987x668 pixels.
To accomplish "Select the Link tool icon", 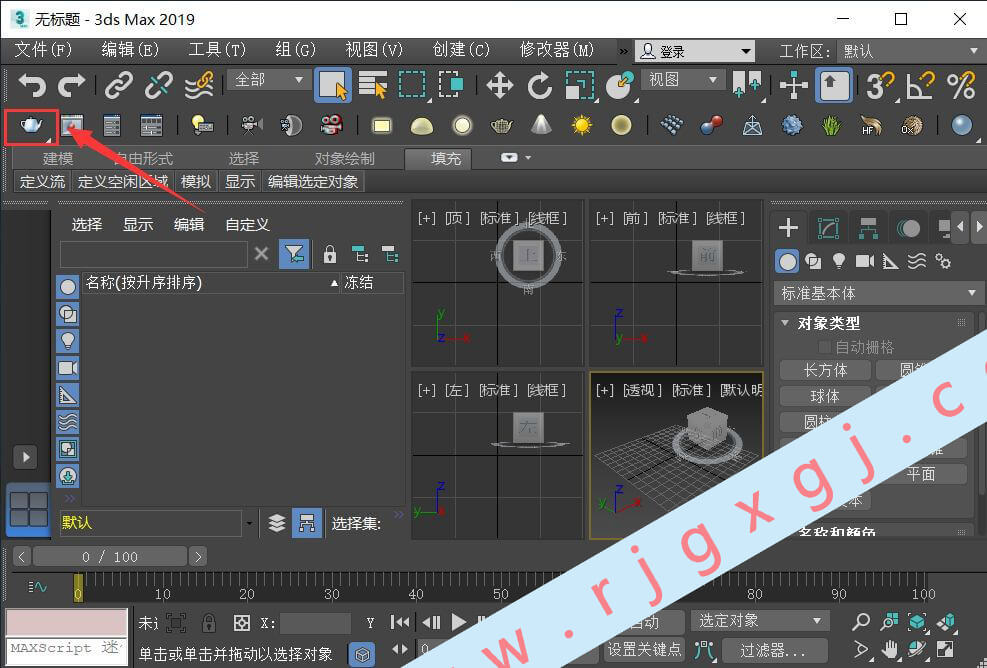I will (x=118, y=85).
